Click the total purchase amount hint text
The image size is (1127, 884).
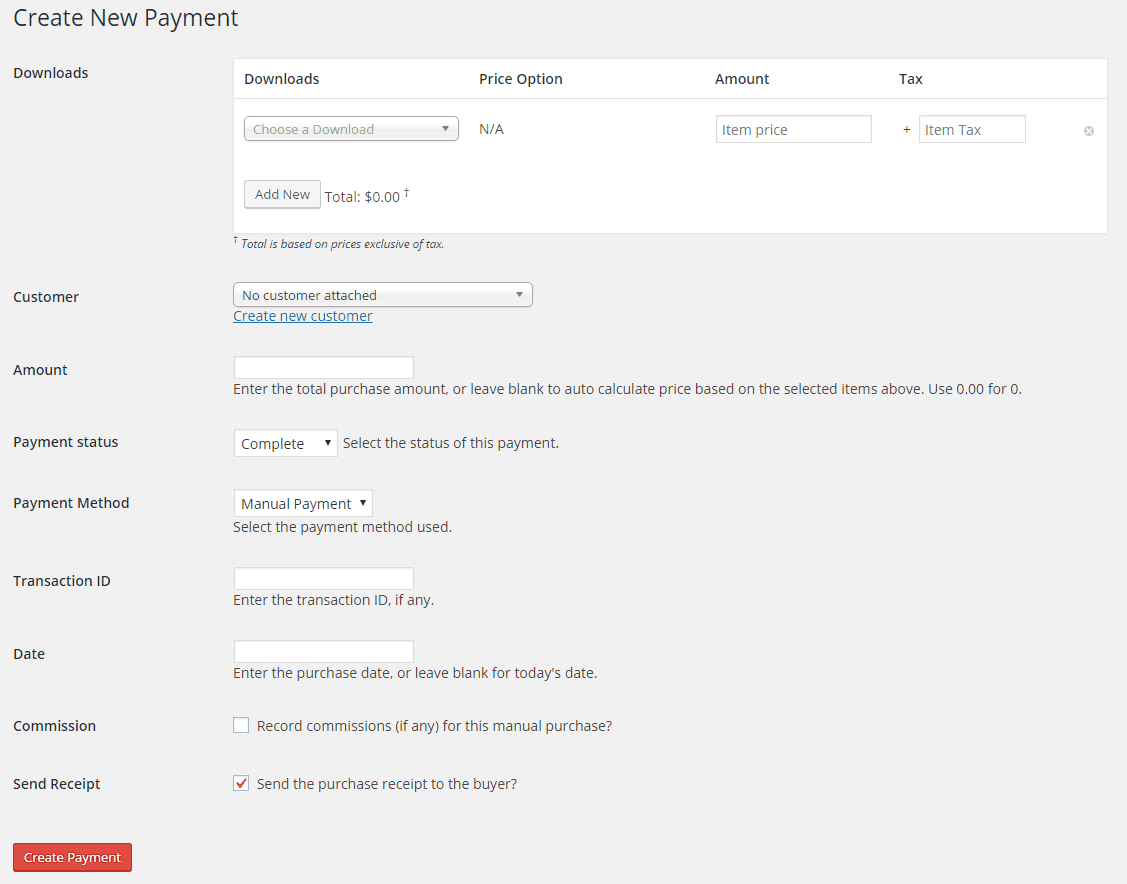pos(627,389)
